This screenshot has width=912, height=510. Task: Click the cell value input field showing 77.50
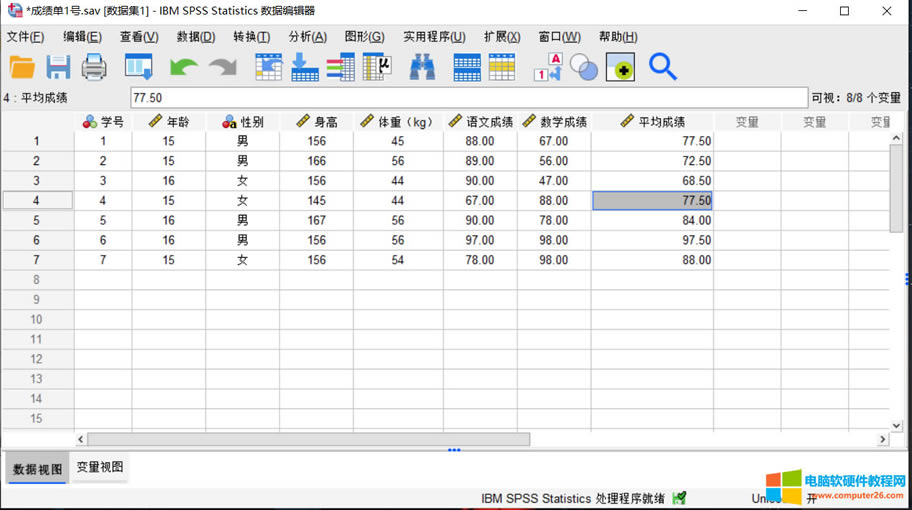tap(468, 98)
